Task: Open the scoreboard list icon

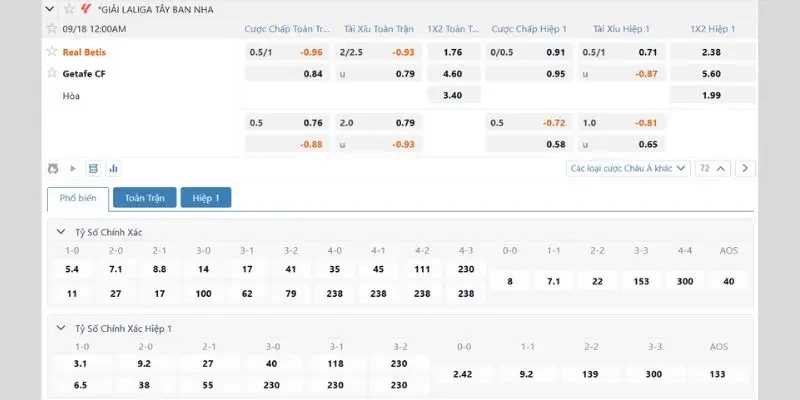Action: (x=93, y=168)
